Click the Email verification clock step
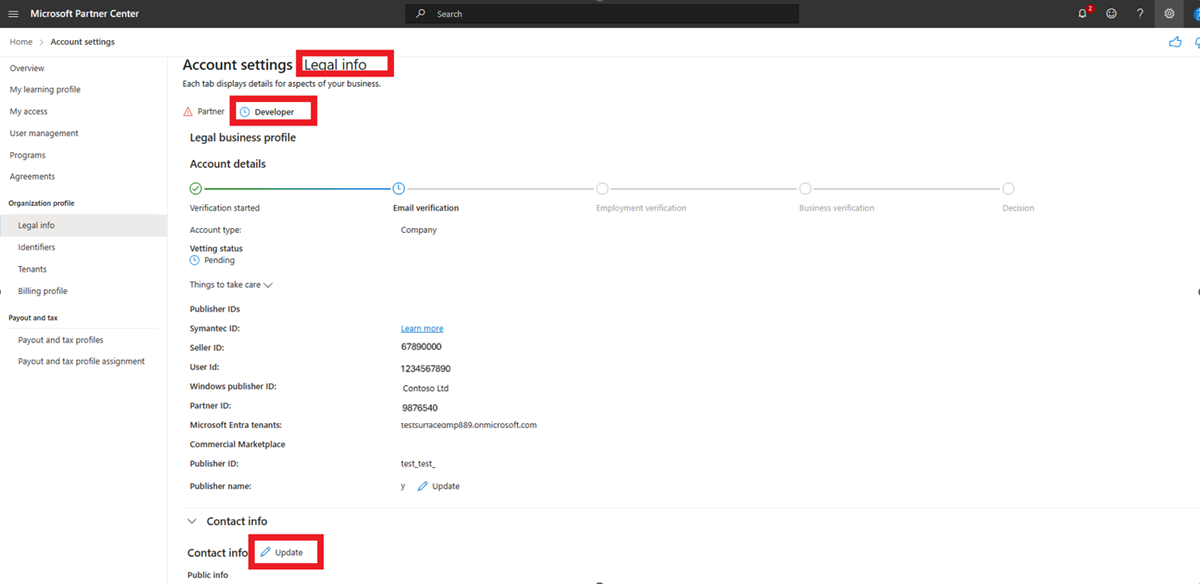Screen dimensions: 1200x584 (x=399, y=188)
